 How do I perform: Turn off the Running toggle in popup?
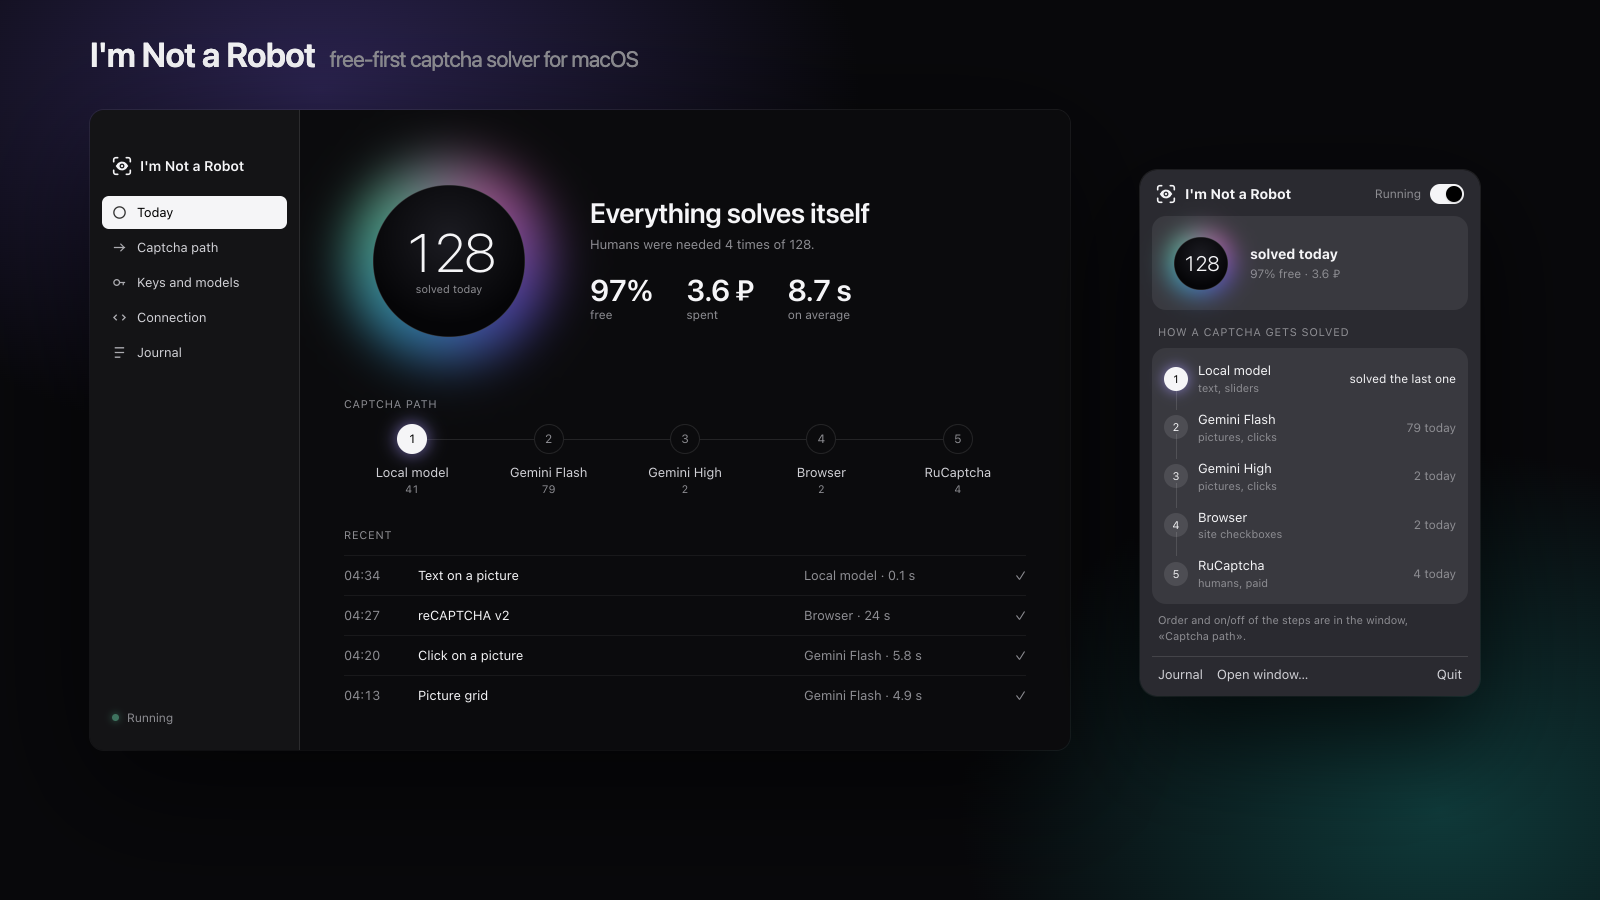pyautogui.click(x=1447, y=194)
